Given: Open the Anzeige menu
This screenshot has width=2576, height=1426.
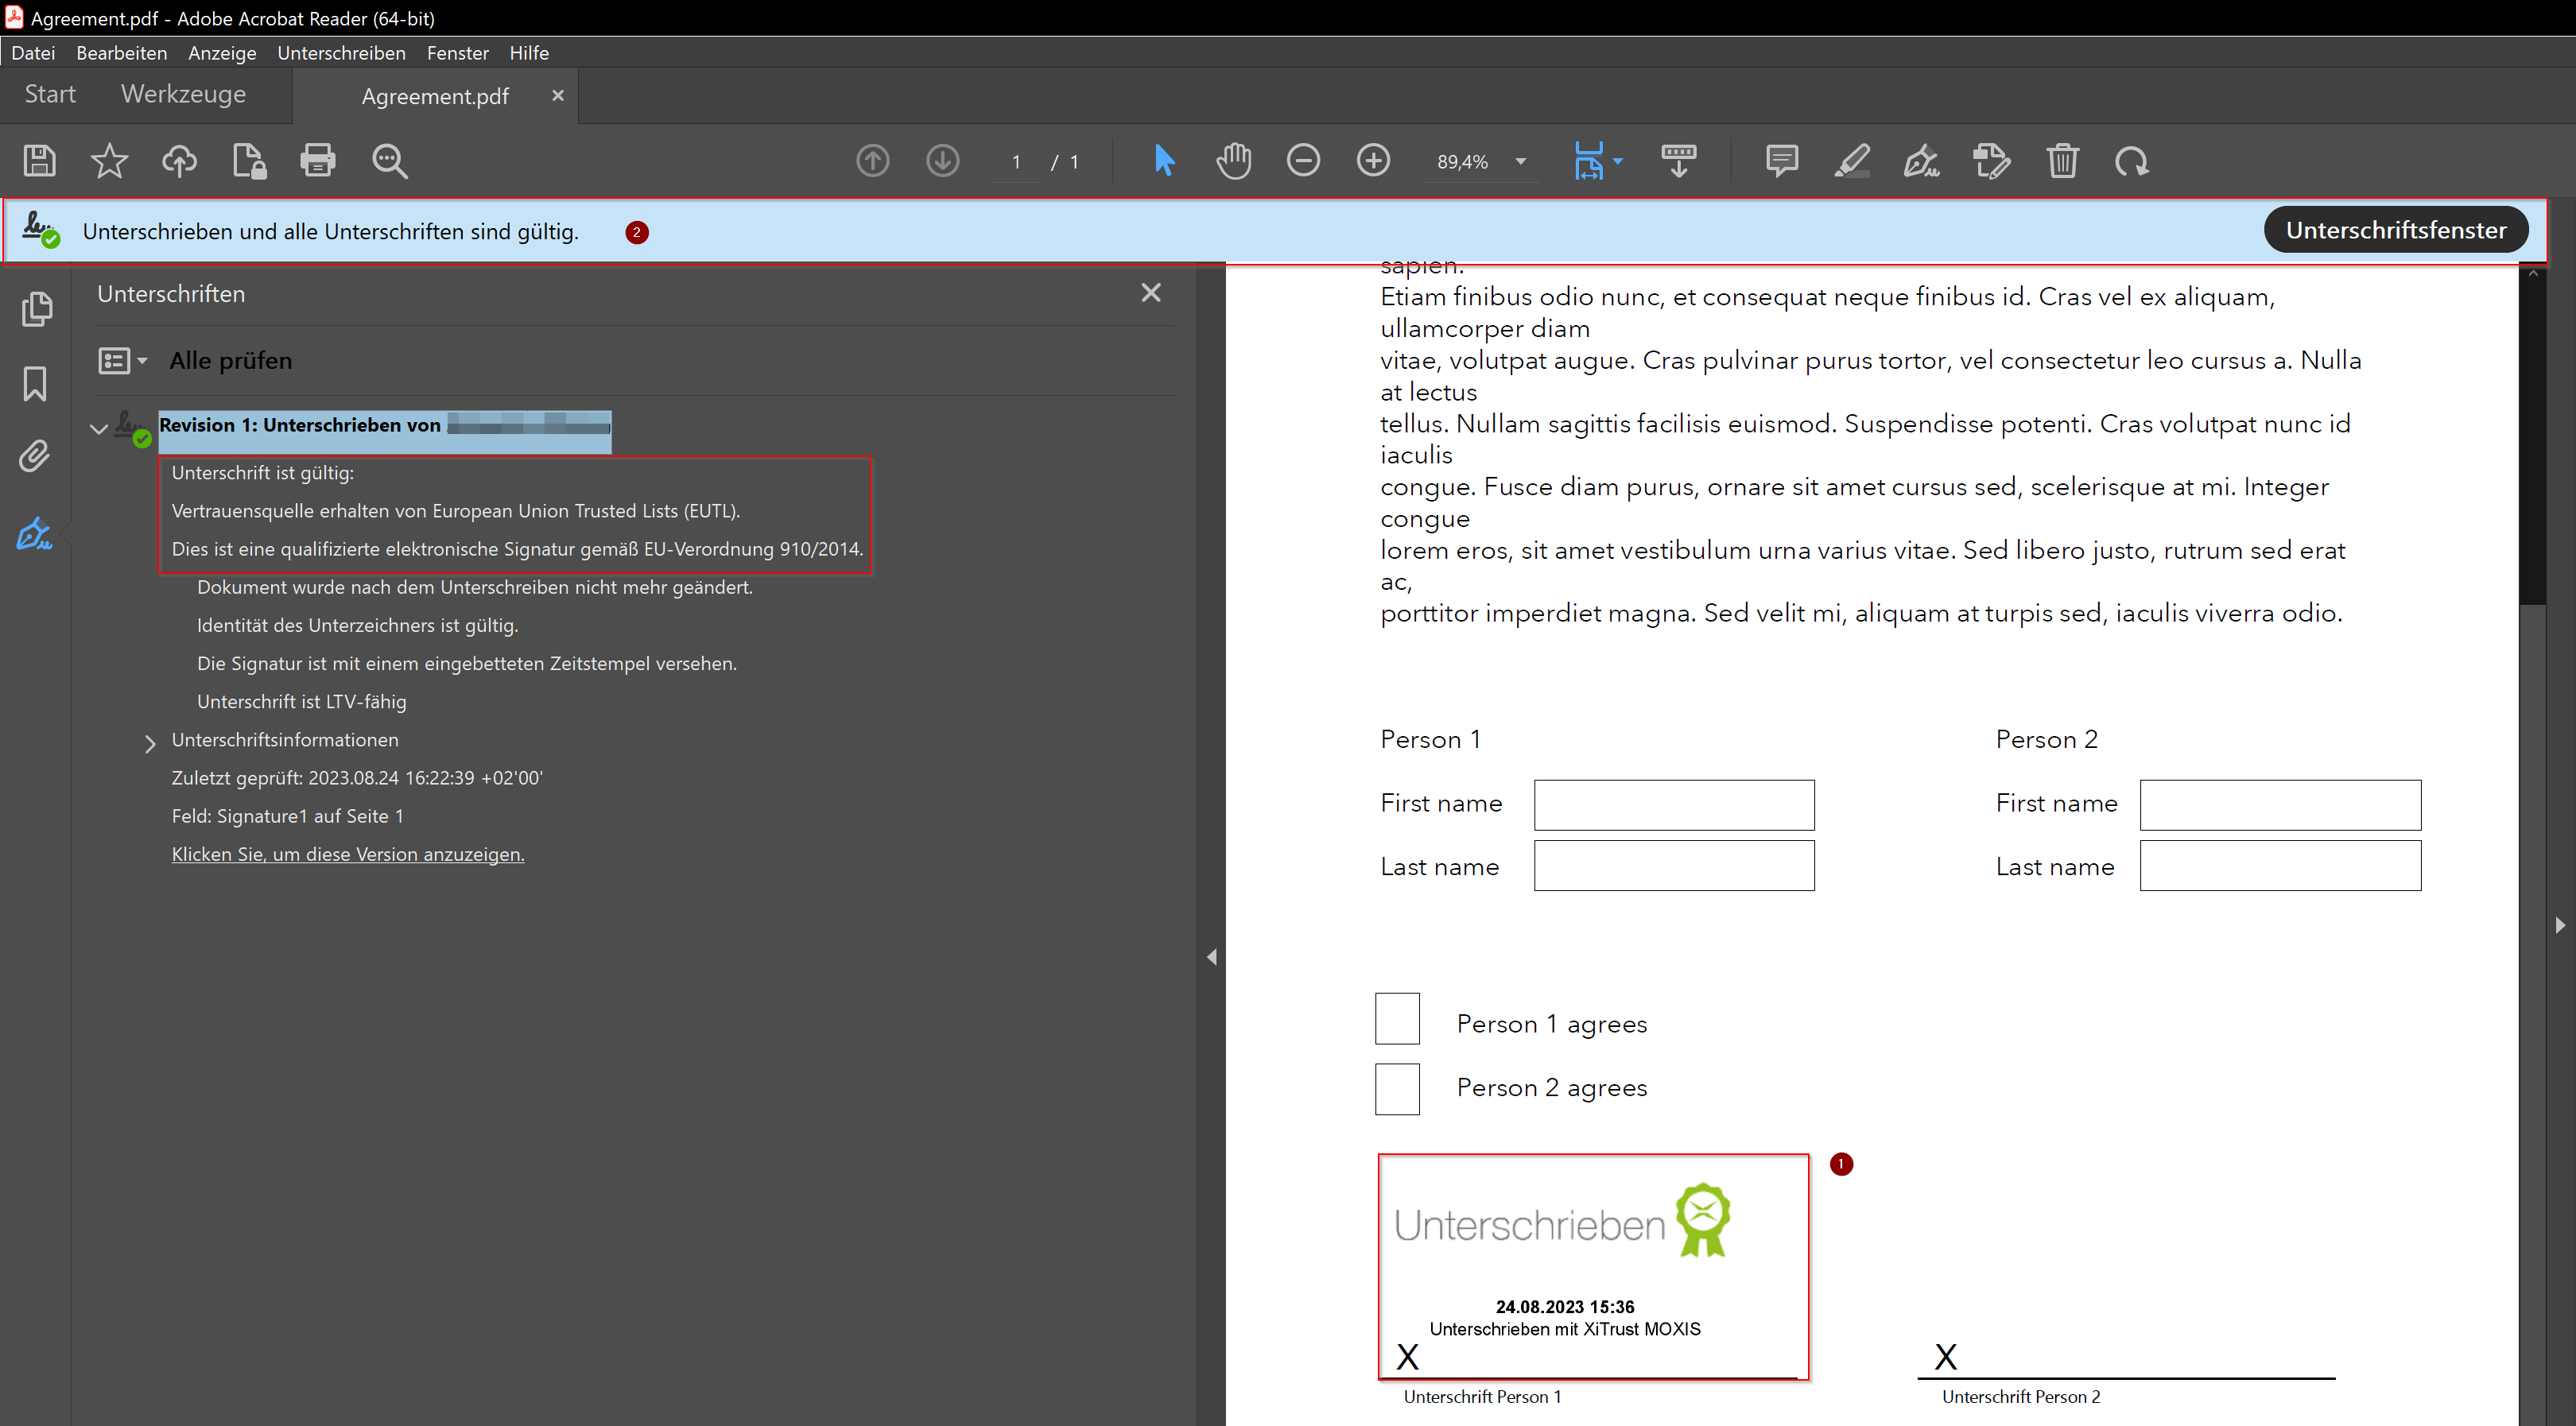Looking at the screenshot, I should point(222,53).
